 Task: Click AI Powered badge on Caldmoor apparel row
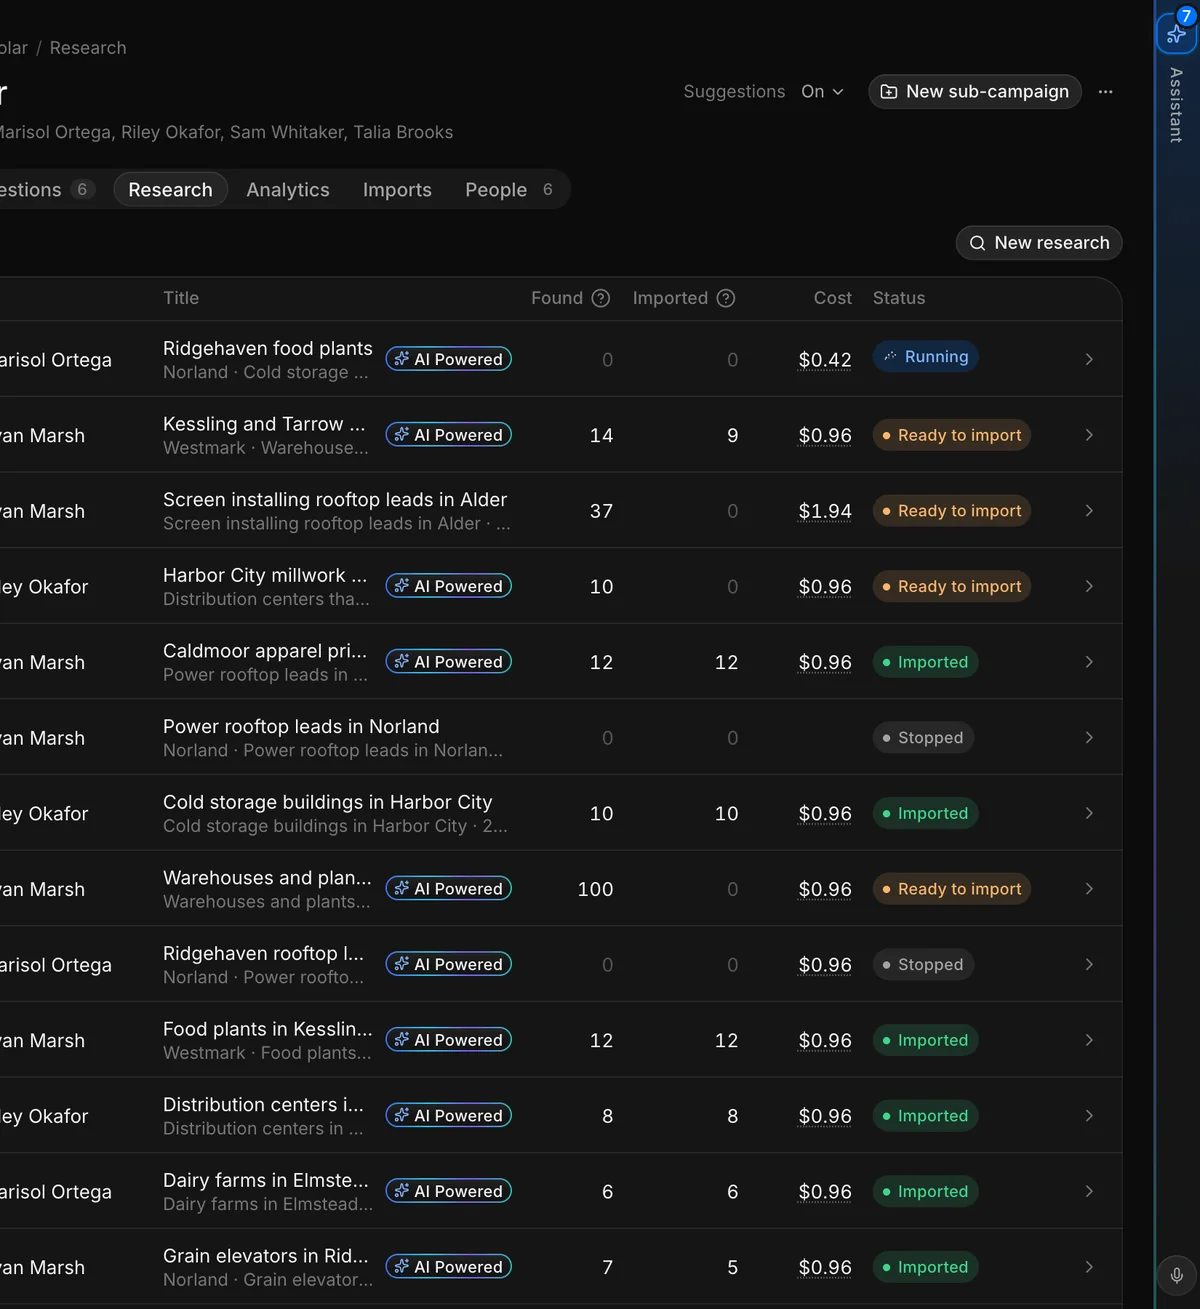449,662
